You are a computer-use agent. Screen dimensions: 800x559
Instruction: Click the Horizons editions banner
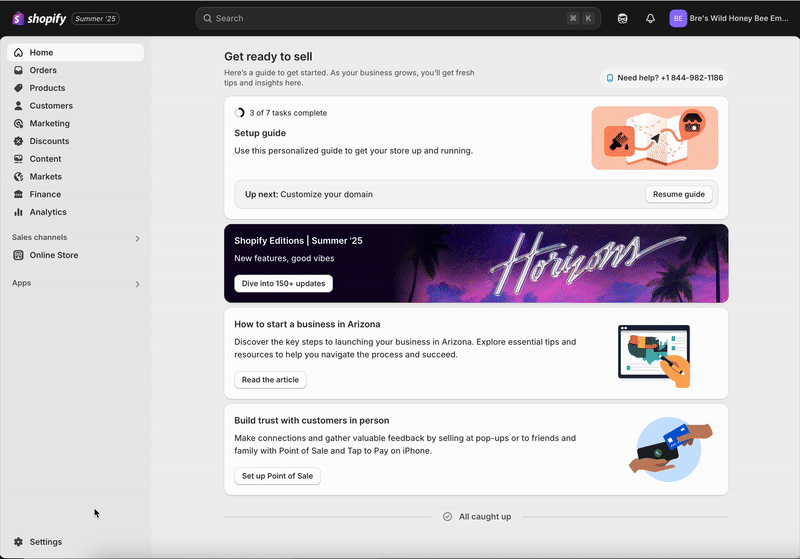coord(476,263)
